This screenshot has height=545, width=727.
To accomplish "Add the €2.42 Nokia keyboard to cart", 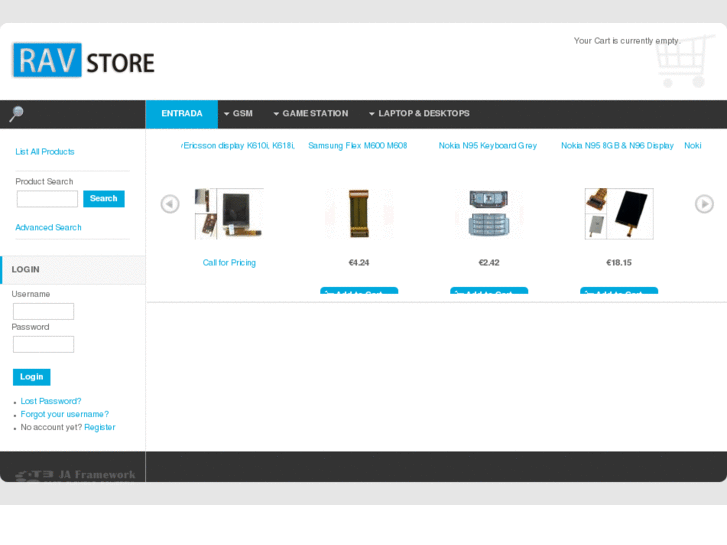I will 489,291.
